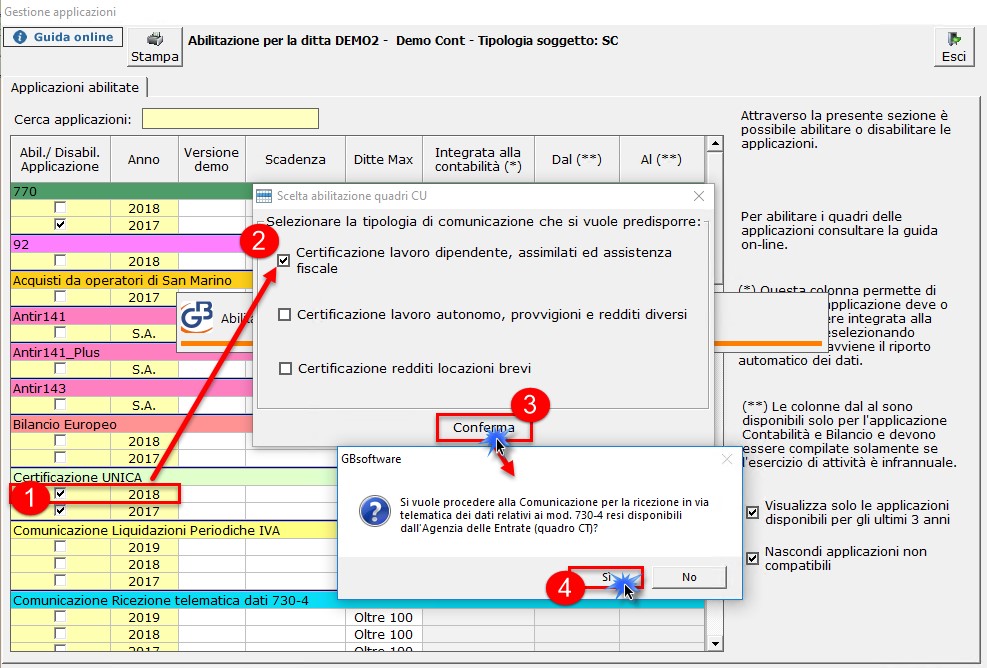Toggle 'Certificazione lavoro dipendente, assimilati' checkbox

coord(284,260)
